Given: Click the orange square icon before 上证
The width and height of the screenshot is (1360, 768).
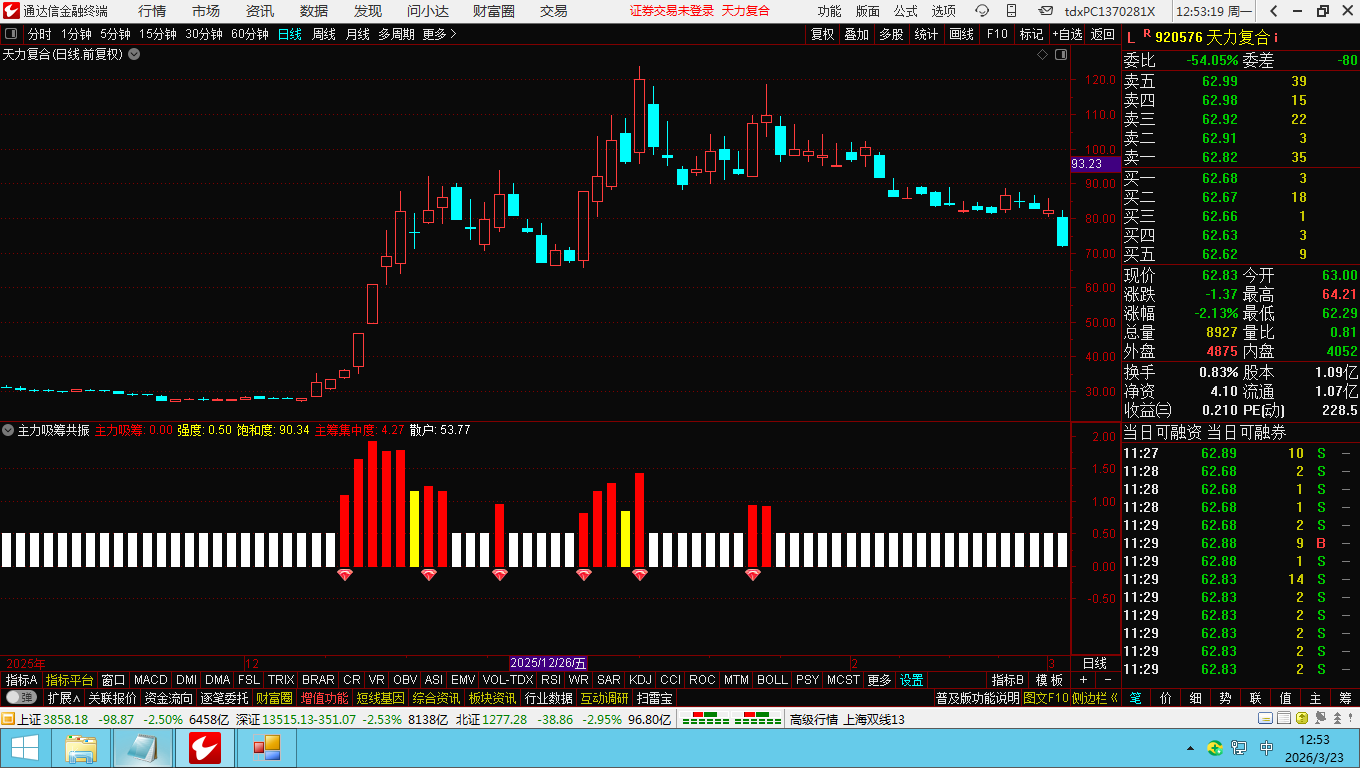Looking at the screenshot, I should coord(7,719).
